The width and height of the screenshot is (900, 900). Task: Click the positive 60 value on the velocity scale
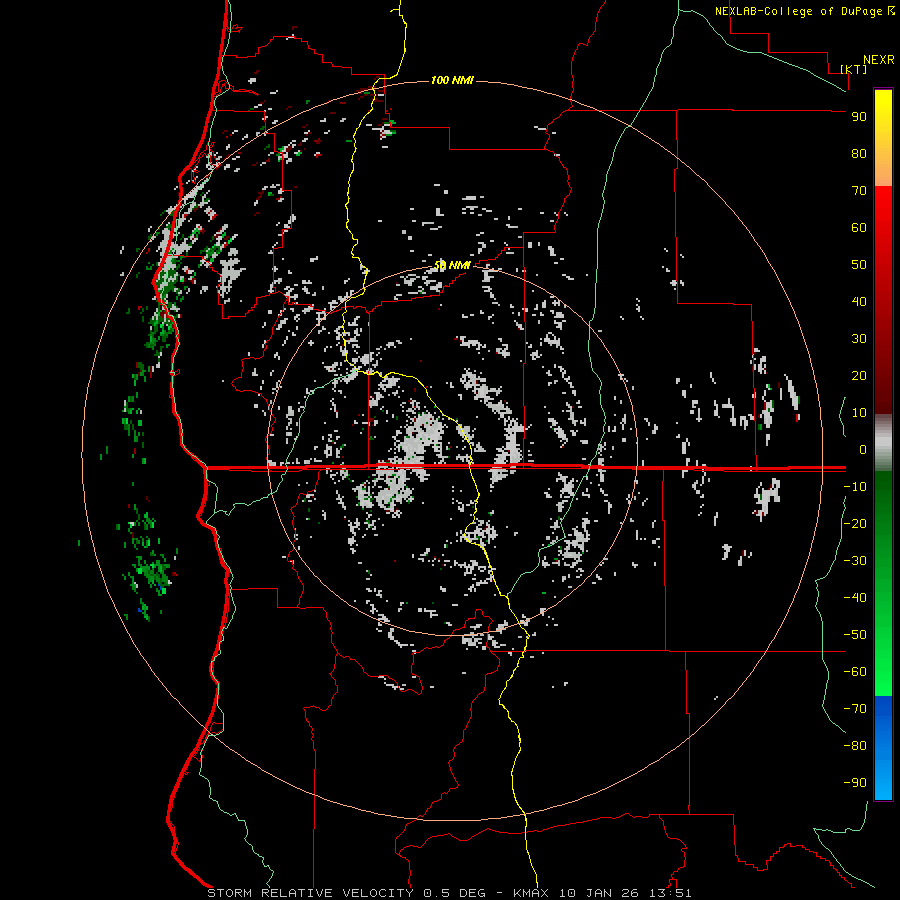pyautogui.click(x=859, y=228)
